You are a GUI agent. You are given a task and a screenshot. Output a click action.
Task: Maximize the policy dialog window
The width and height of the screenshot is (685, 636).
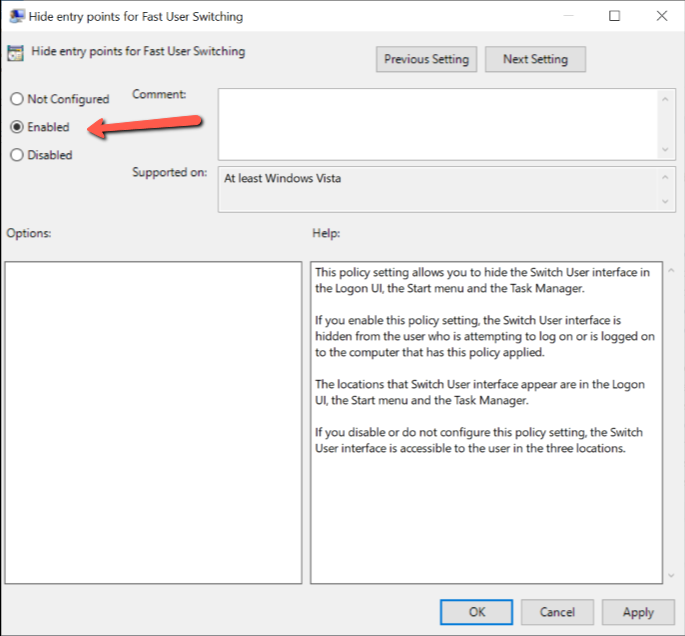pyautogui.click(x=614, y=16)
